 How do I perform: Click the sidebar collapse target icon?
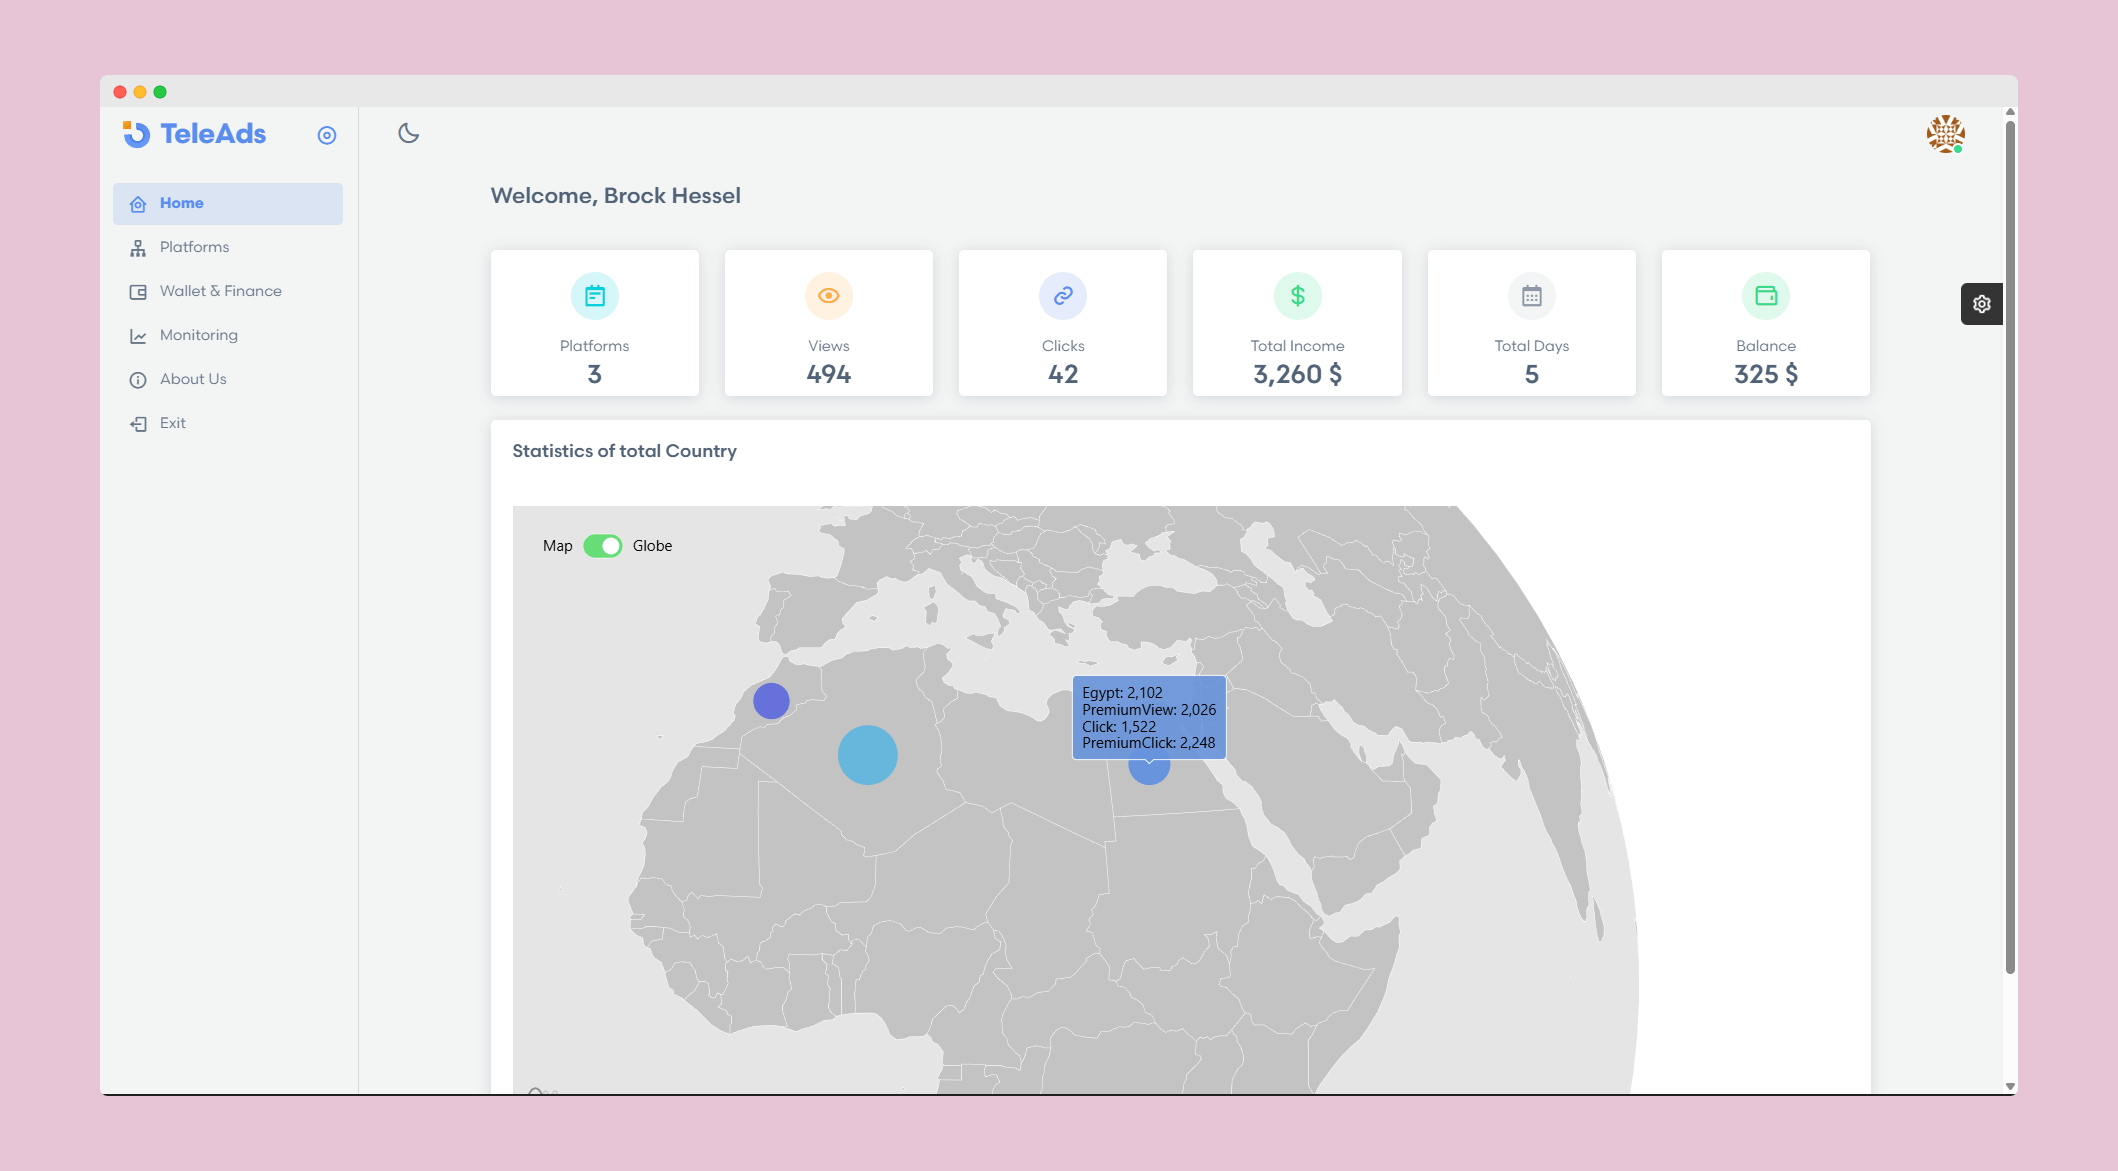click(327, 135)
